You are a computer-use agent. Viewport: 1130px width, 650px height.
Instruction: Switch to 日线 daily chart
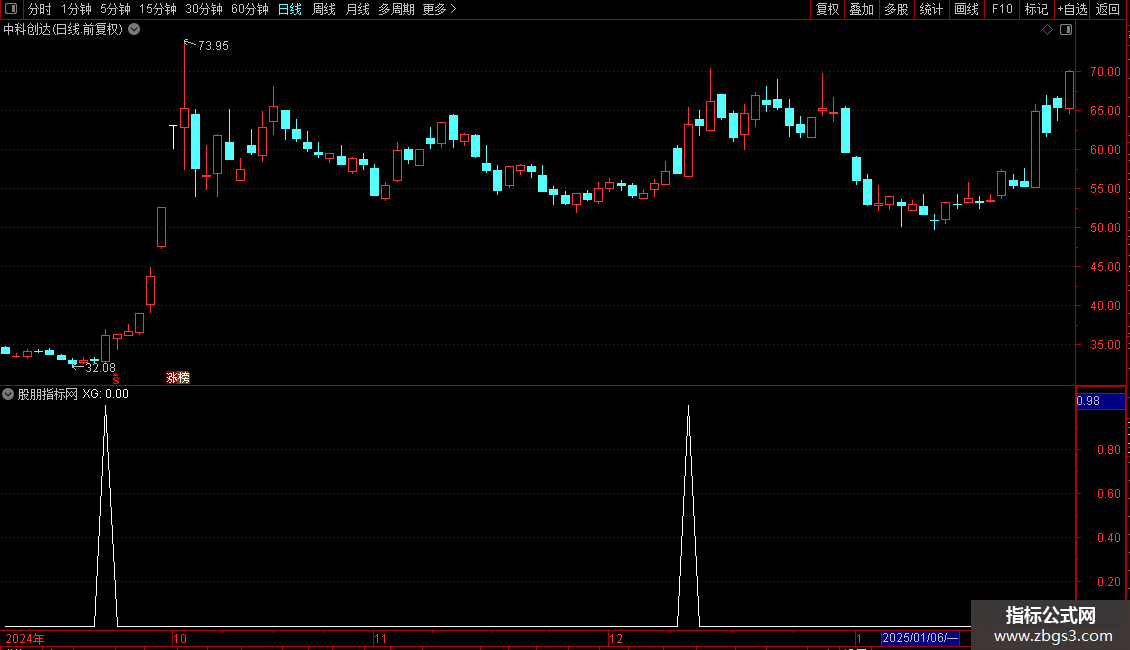point(290,9)
